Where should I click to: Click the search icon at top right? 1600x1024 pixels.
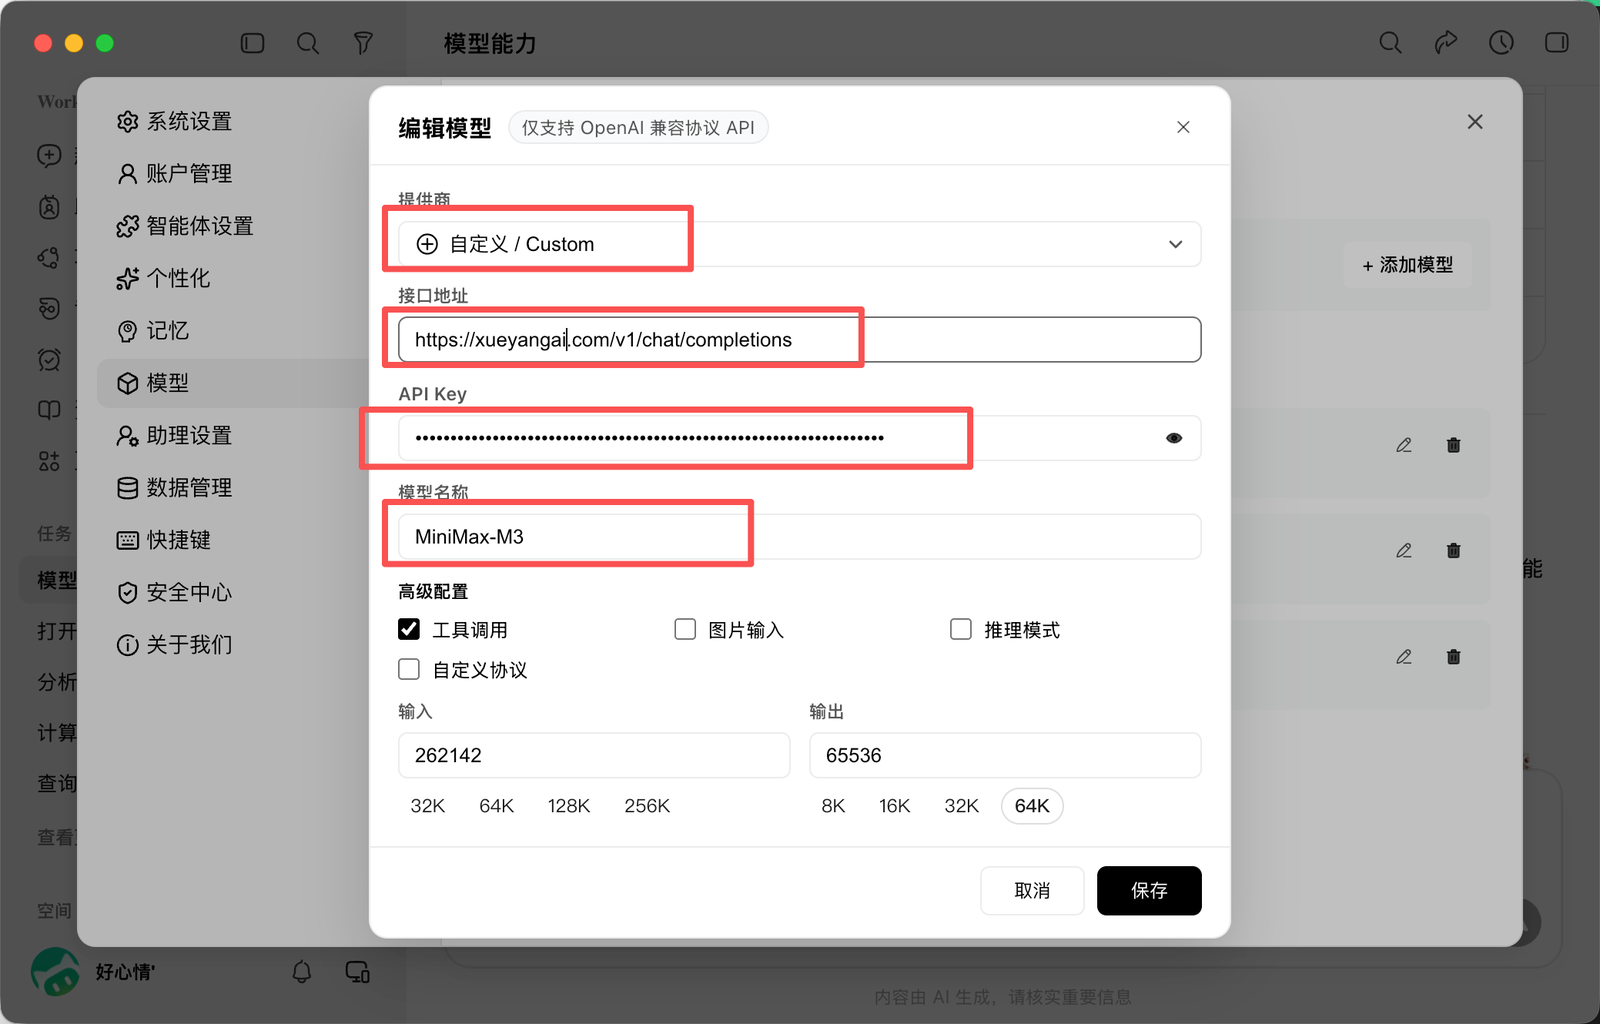(x=1390, y=42)
